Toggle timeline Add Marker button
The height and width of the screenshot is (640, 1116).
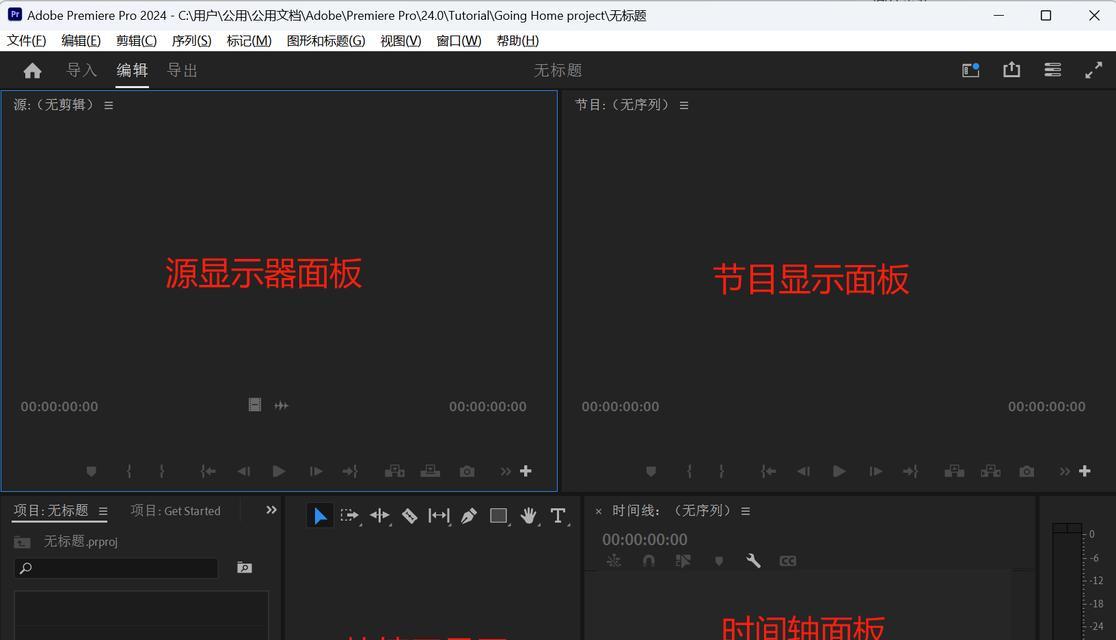click(x=719, y=561)
